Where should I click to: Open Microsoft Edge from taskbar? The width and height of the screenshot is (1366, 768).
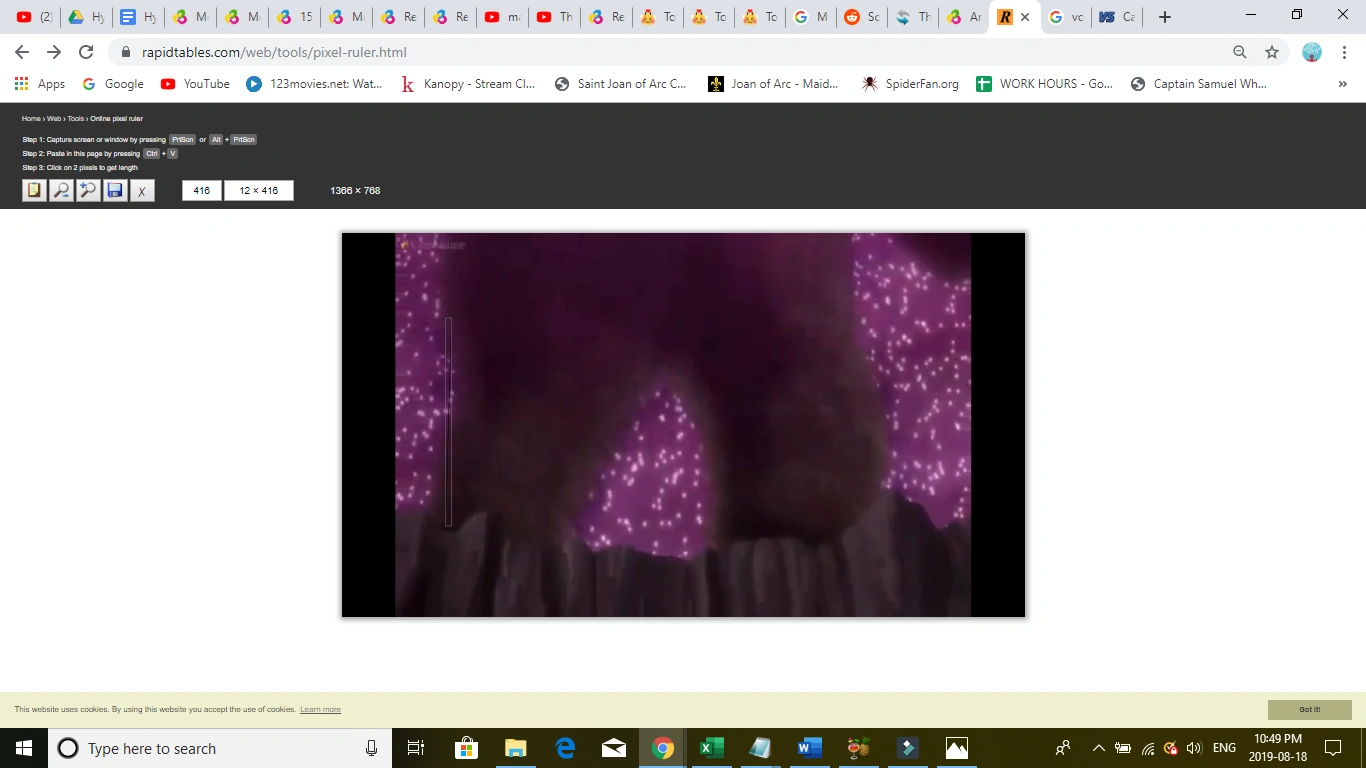(x=564, y=748)
